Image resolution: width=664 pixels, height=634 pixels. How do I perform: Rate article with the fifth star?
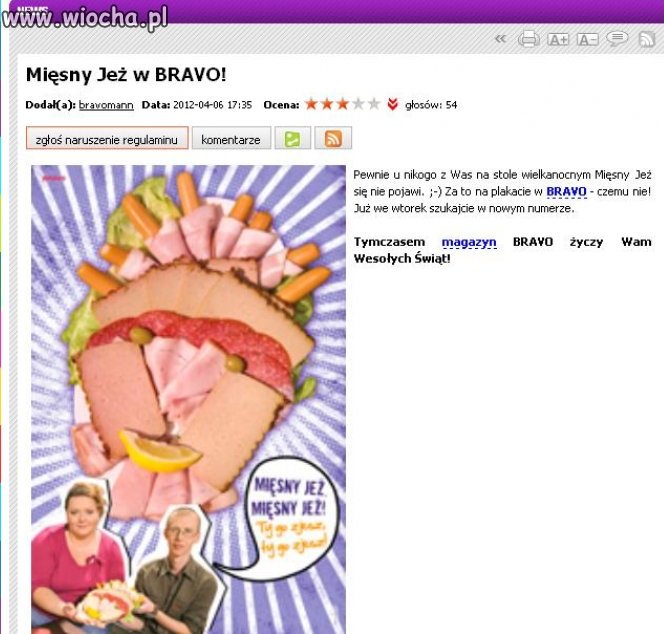point(374,104)
